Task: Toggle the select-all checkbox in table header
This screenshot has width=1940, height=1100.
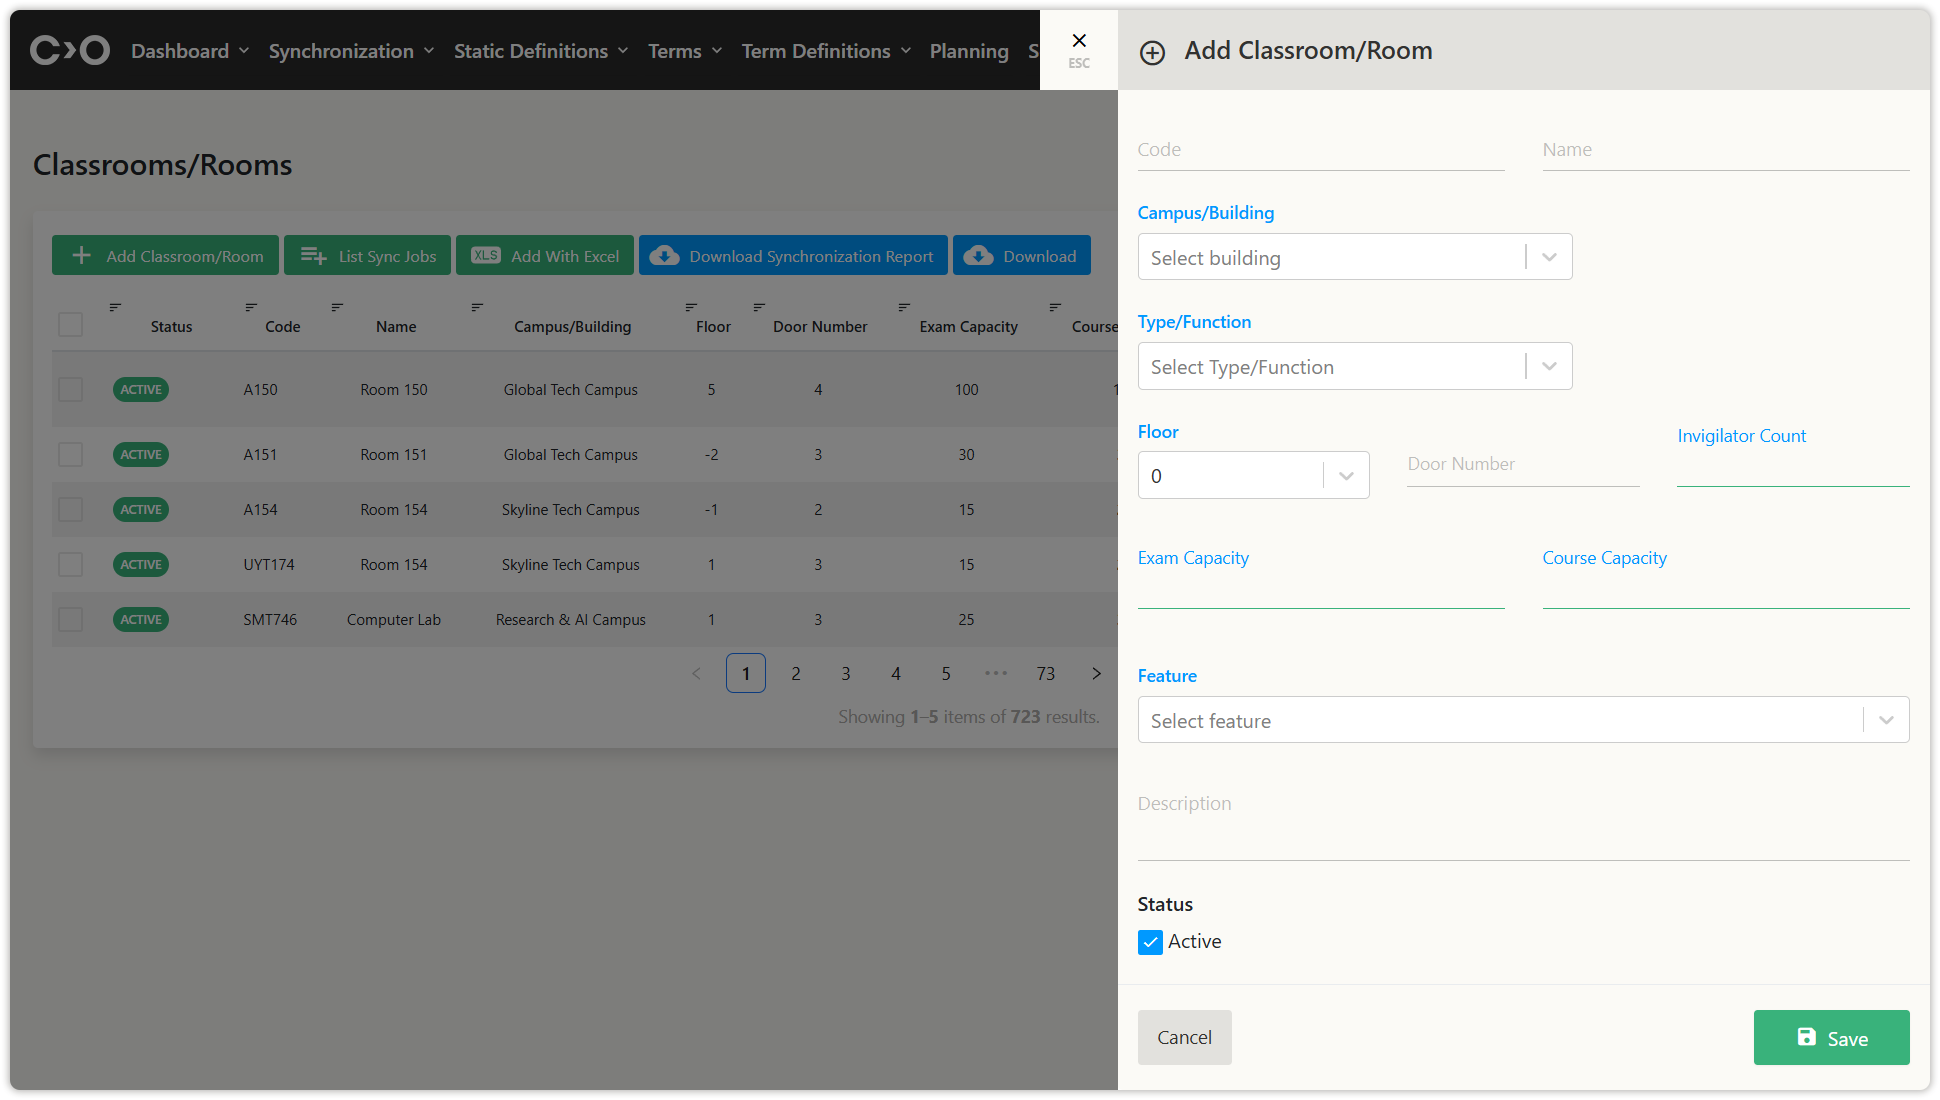Action: [70, 325]
